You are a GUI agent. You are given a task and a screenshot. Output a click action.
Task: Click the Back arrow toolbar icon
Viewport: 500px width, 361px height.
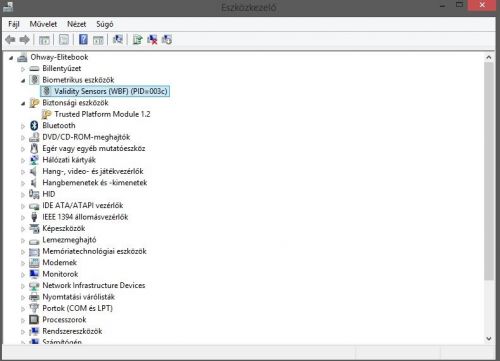tap(10, 40)
